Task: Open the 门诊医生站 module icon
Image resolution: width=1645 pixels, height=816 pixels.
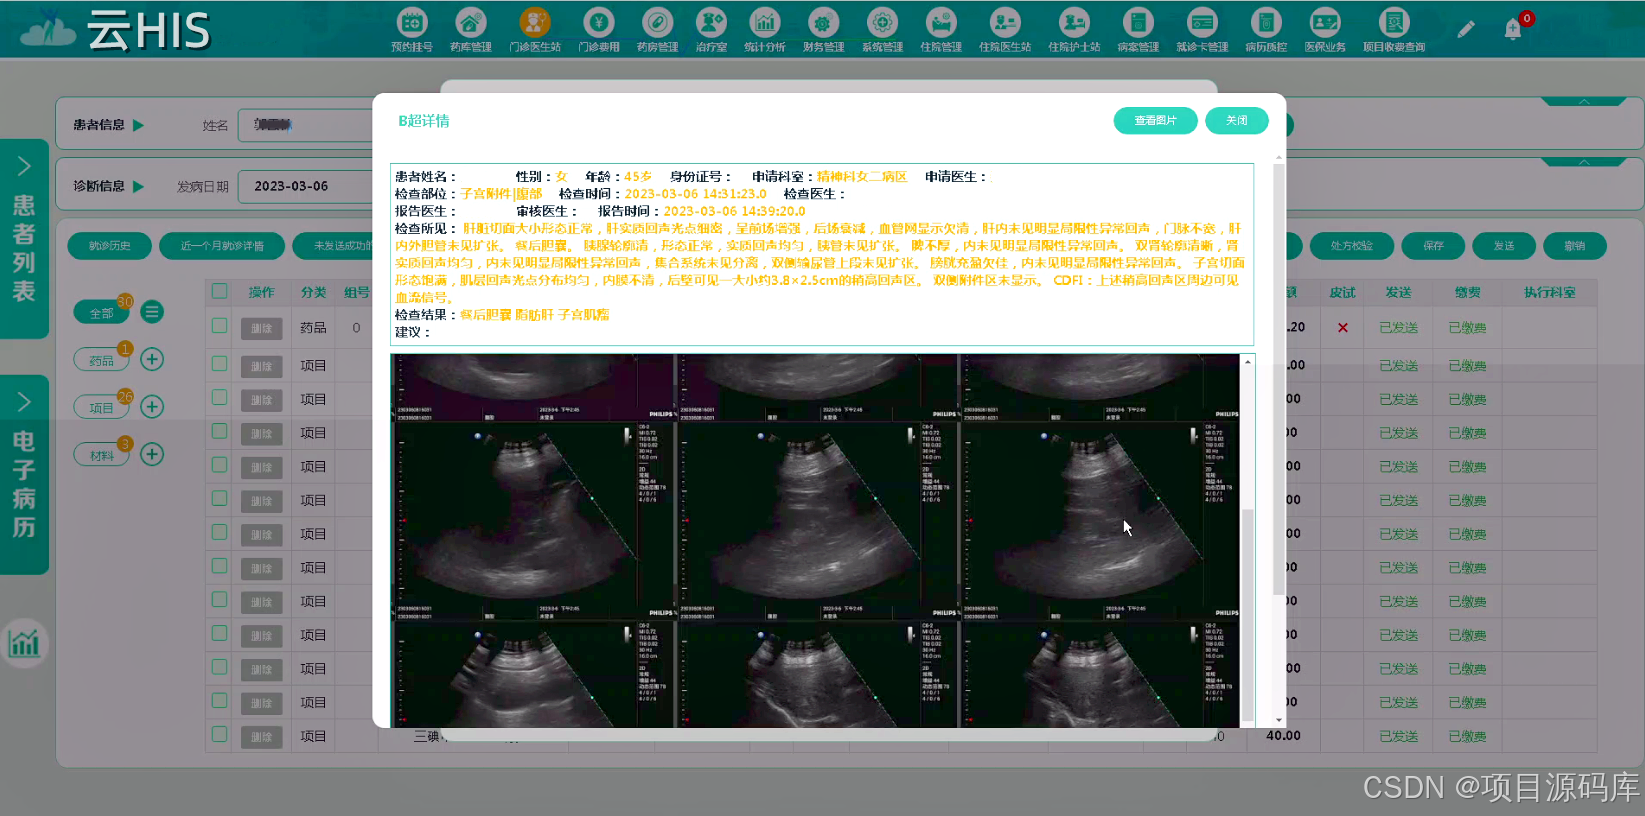Action: 535,22
